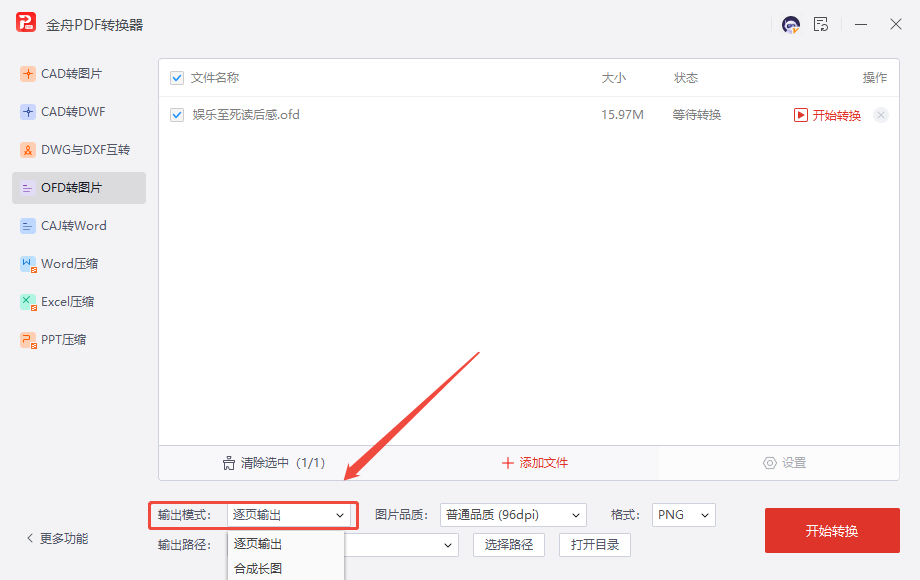The height and width of the screenshot is (580, 920).
Task: Click the trash icon next to 清除选中
Action: [229, 463]
